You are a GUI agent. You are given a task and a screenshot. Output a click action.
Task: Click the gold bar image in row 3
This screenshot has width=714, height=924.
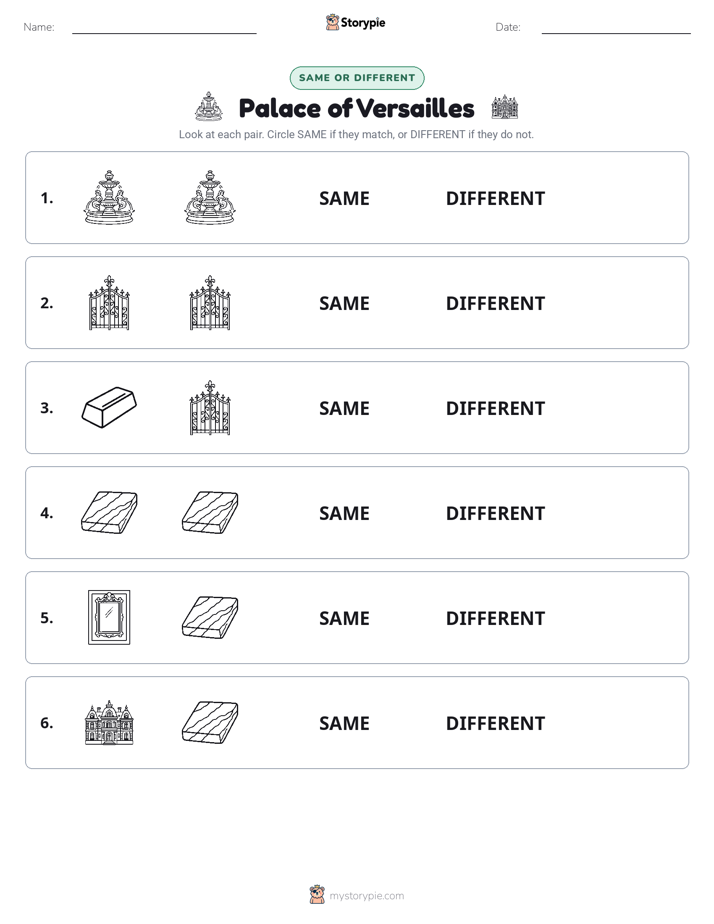[109, 407]
